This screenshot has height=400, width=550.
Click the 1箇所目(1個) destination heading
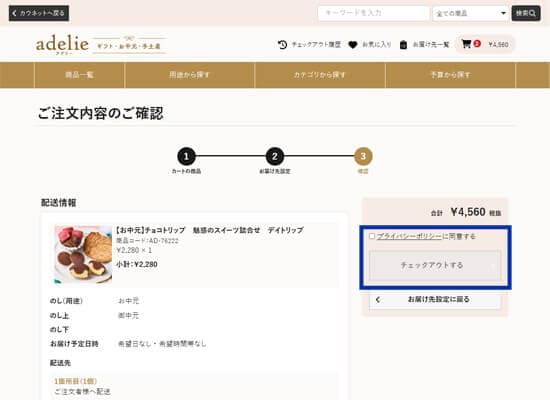click(x=75, y=381)
